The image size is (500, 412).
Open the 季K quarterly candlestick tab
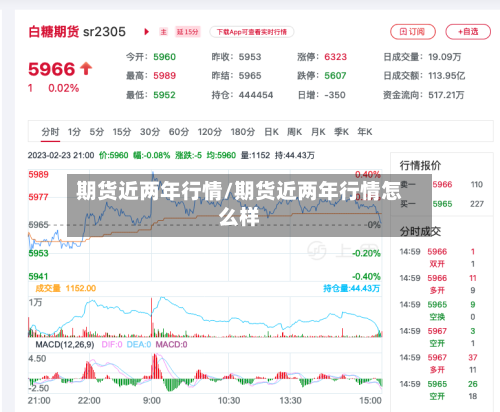(x=341, y=132)
